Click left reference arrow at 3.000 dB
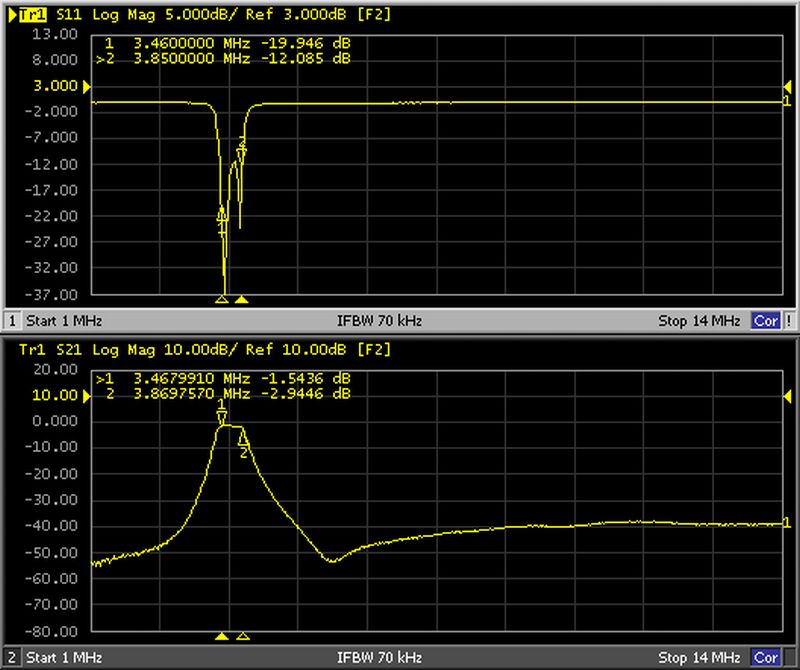The height and width of the screenshot is (670, 800). point(86,86)
